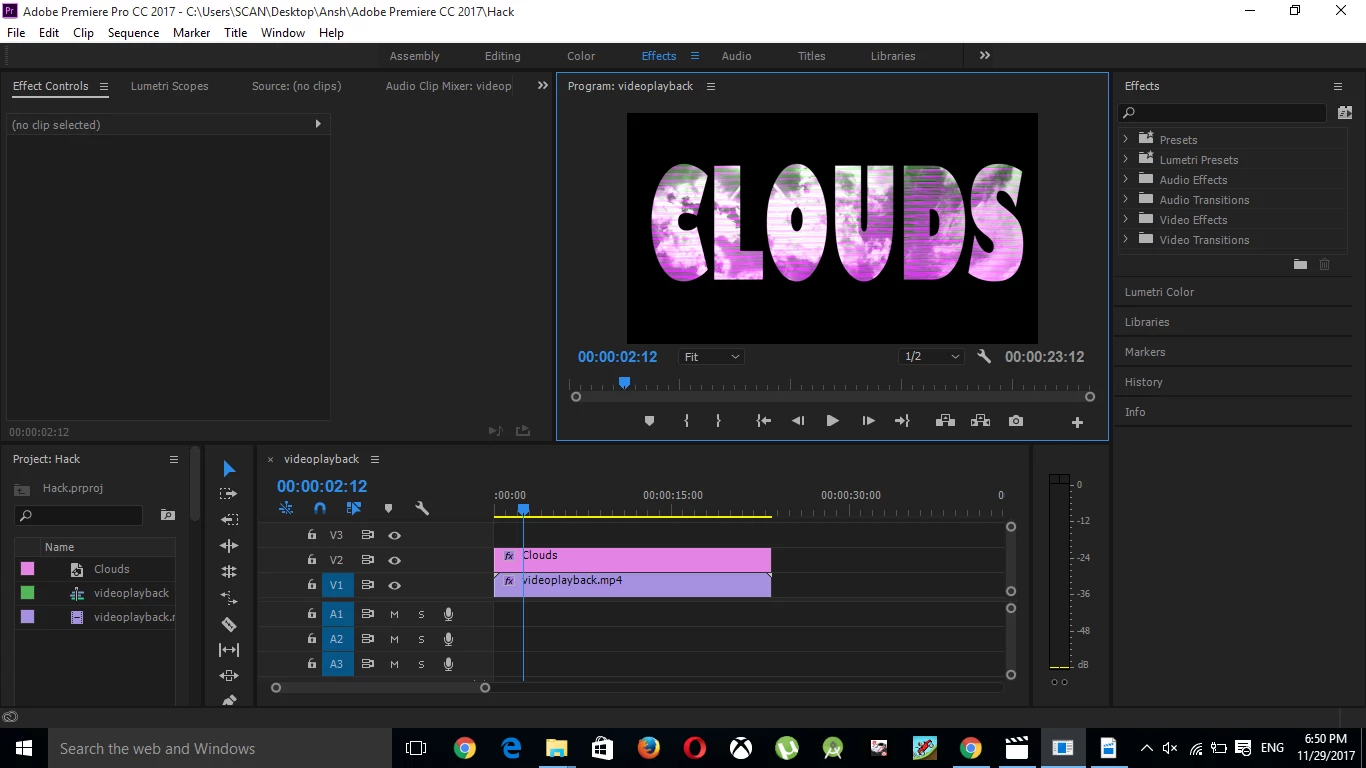The width and height of the screenshot is (1366, 768).
Task: Go to Out point in Program monitor
Action: click(x=902, y=421)
